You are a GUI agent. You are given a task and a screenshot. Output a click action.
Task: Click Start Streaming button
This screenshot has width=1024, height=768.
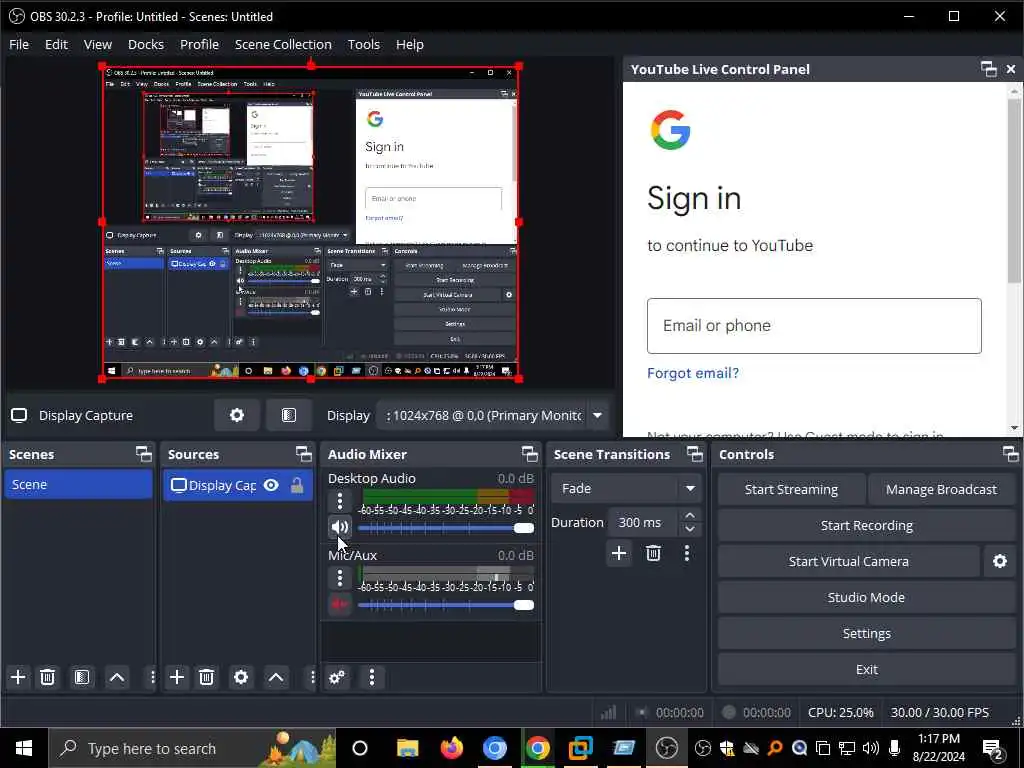pos(791,489)
